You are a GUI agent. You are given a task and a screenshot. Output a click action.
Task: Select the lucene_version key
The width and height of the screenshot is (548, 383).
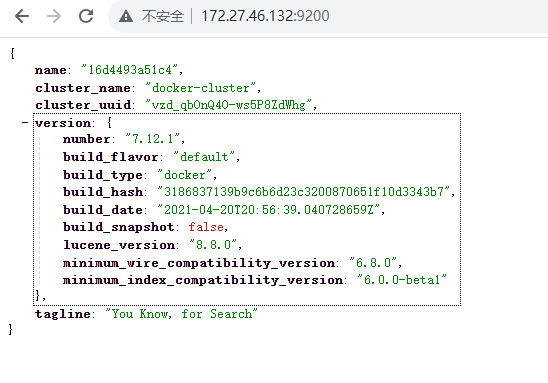(119, 245)
